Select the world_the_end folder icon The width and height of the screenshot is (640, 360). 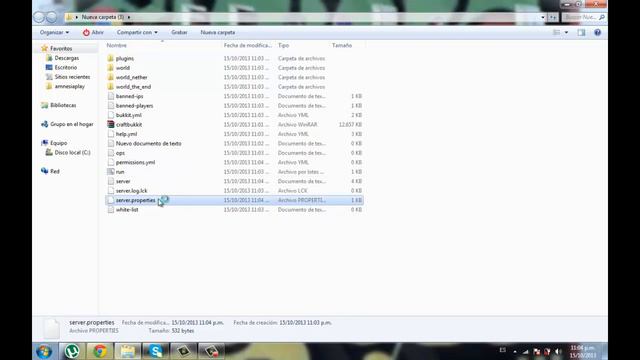pyautogui.click(x=111, y=87)
